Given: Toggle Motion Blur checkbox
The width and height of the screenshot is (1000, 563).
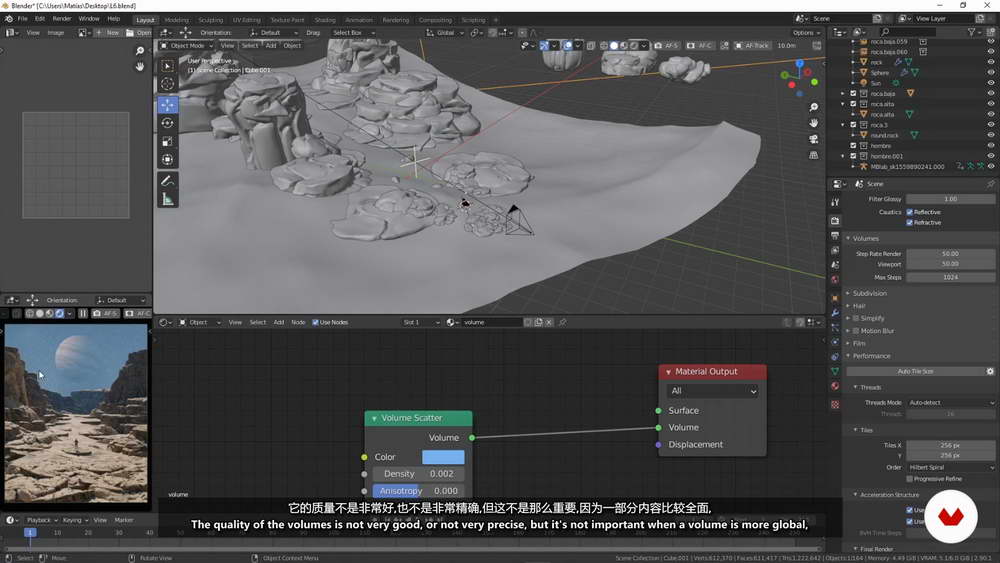Looking at the screenshot, I should coord(856,331).
